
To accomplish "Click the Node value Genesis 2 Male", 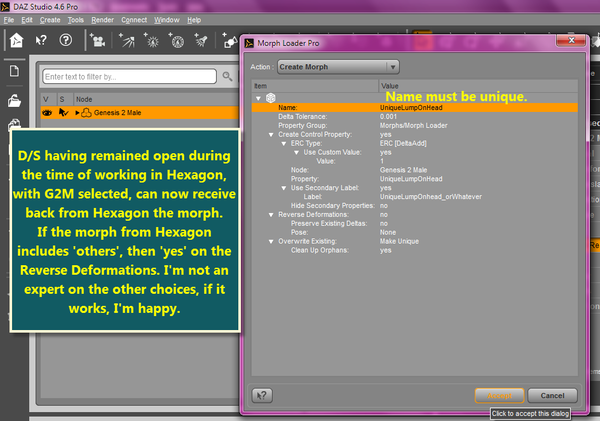I will pos(403,170).
